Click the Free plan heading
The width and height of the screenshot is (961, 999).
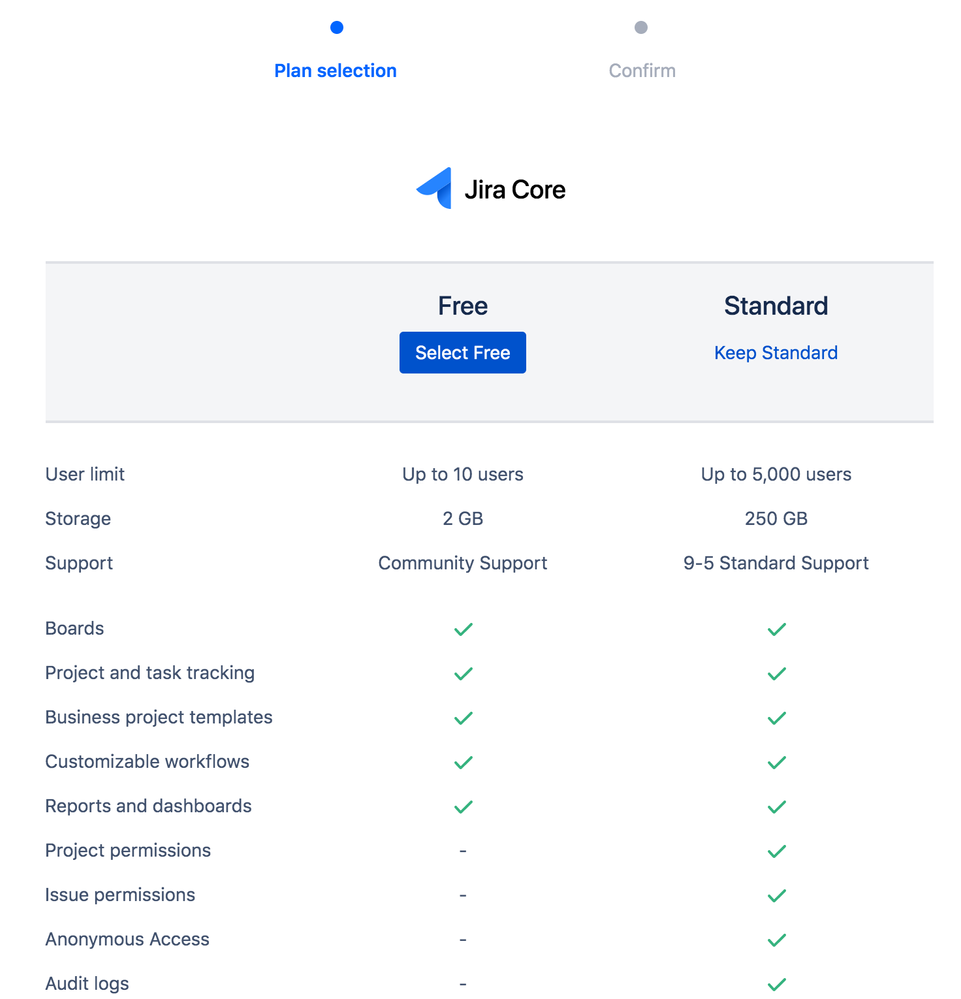point(463,306)
